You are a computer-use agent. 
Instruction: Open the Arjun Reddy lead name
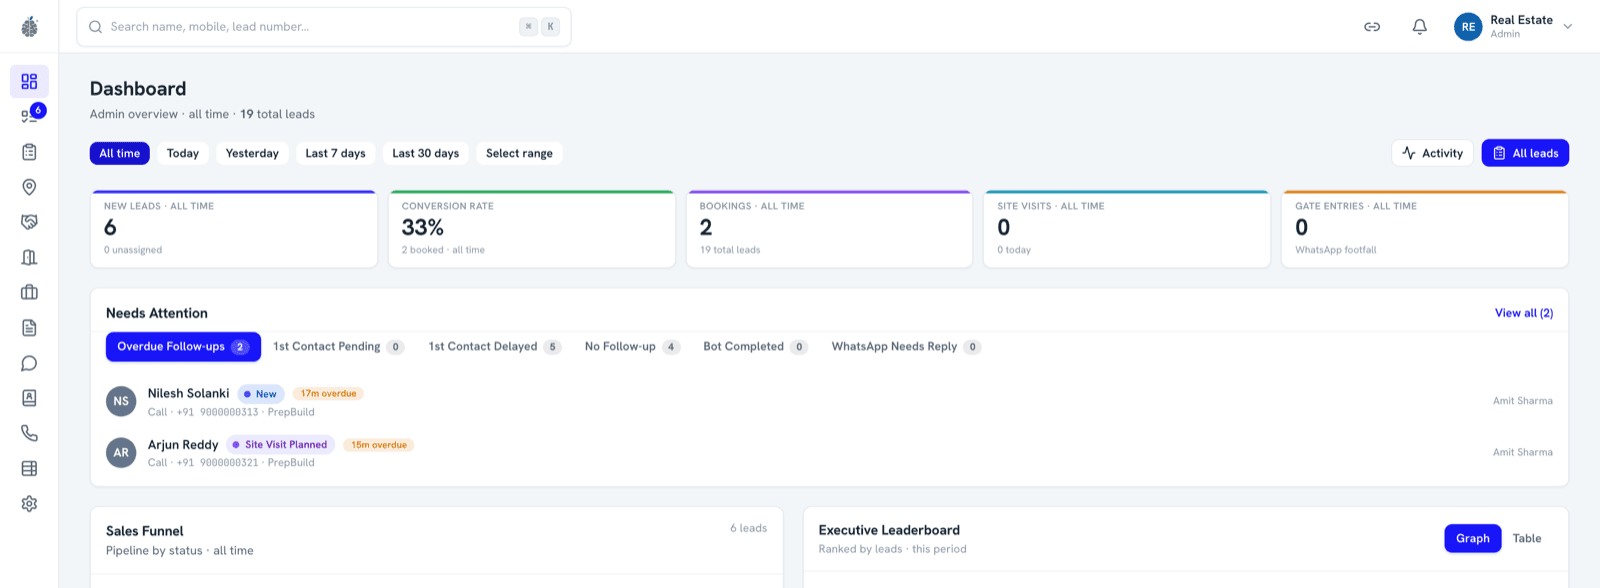[183, 444]
